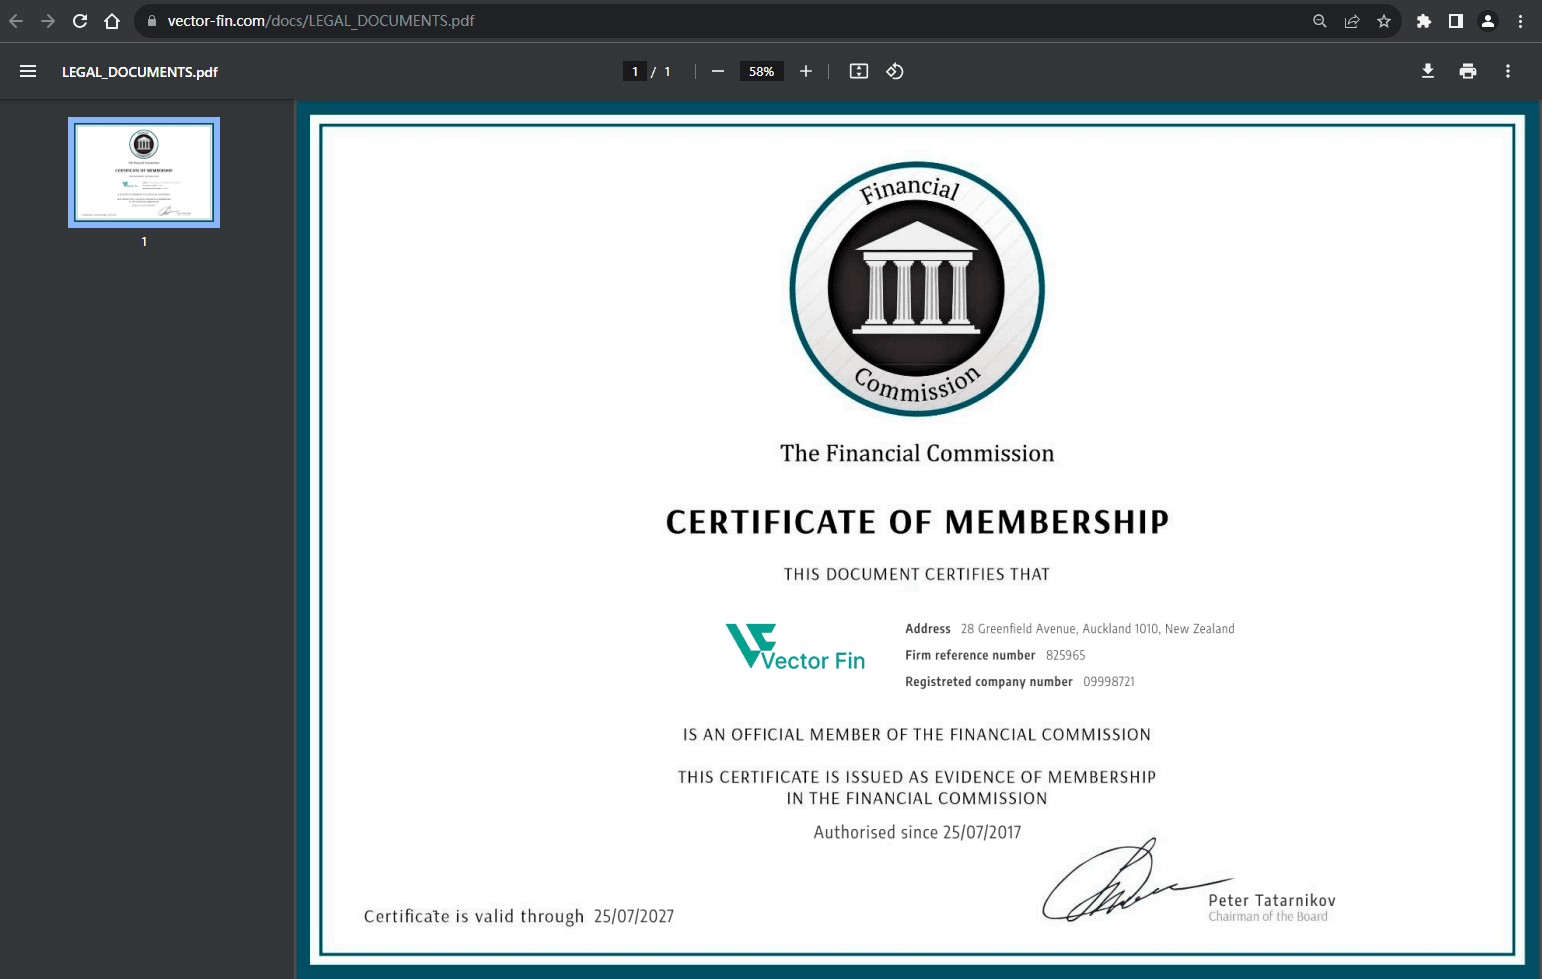Click 'The Financial Commission' title text

pos(917,454)
